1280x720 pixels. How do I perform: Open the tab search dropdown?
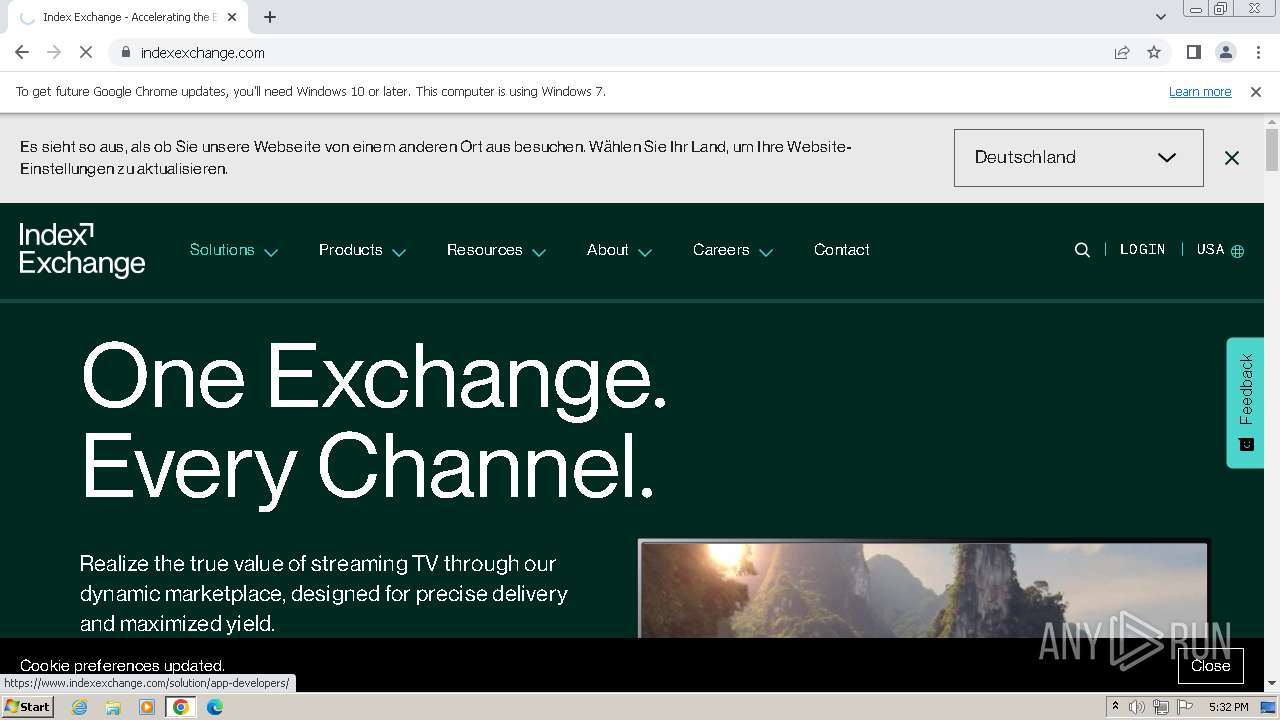click(x=1160, y=17)
